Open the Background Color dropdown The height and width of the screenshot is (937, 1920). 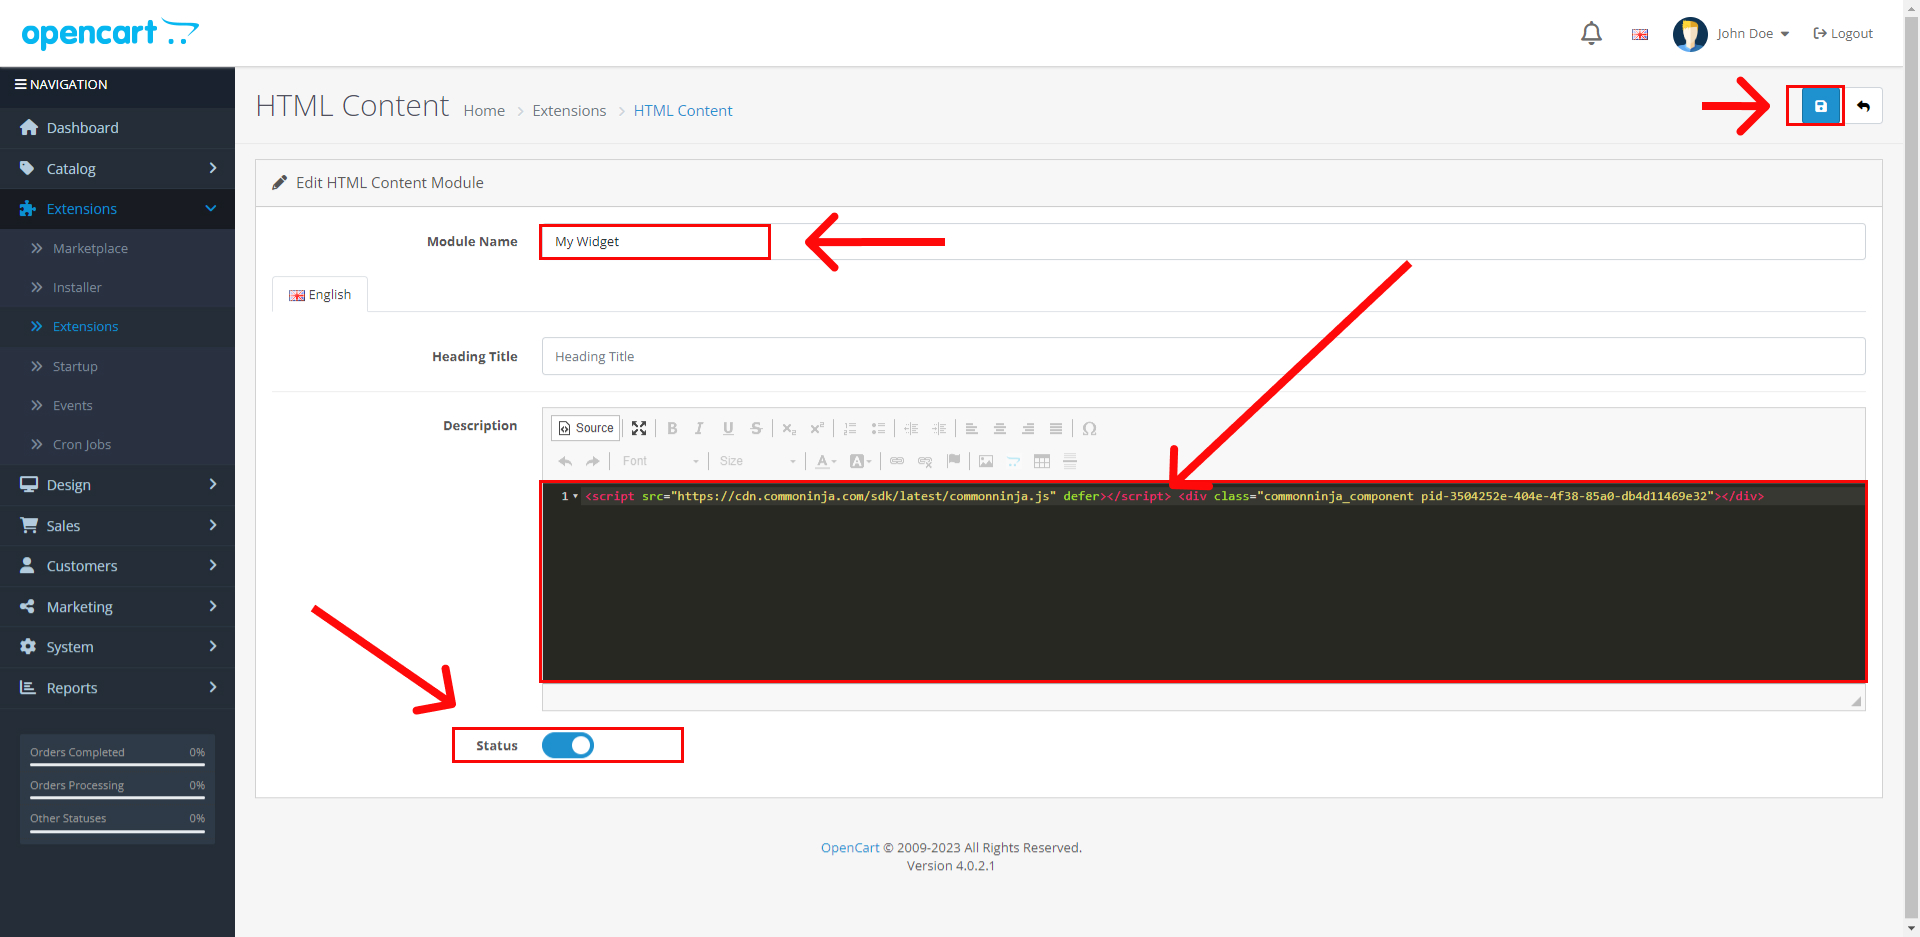tap(861, 461)
